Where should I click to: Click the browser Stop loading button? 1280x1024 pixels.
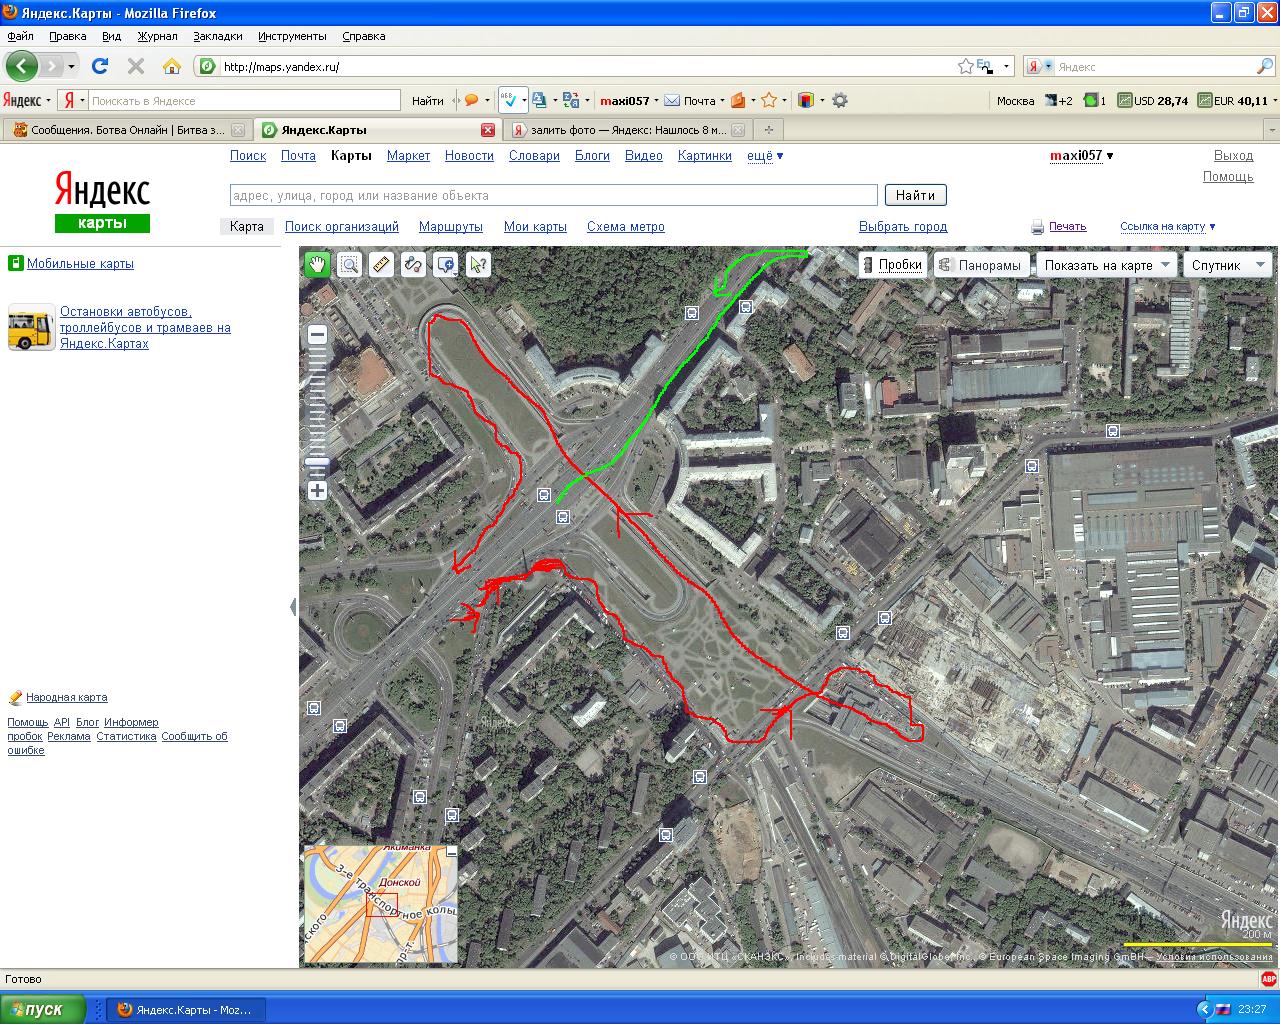pos(136,66)
